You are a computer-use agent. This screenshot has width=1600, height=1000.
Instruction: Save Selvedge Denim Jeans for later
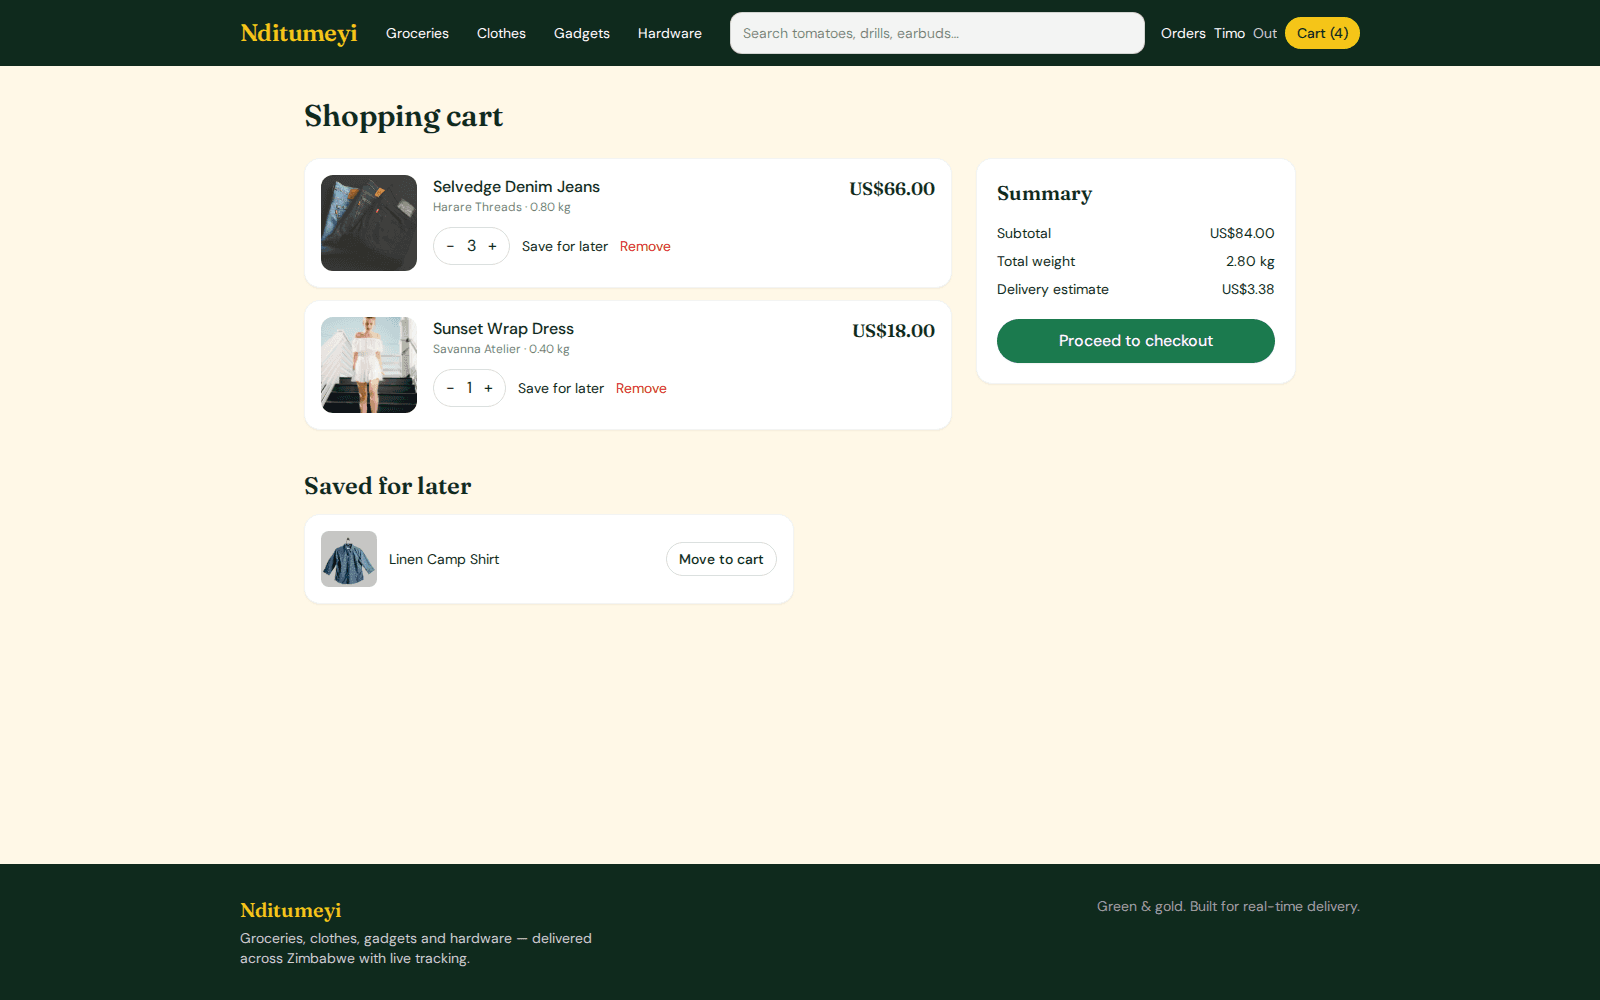point(565,246)
